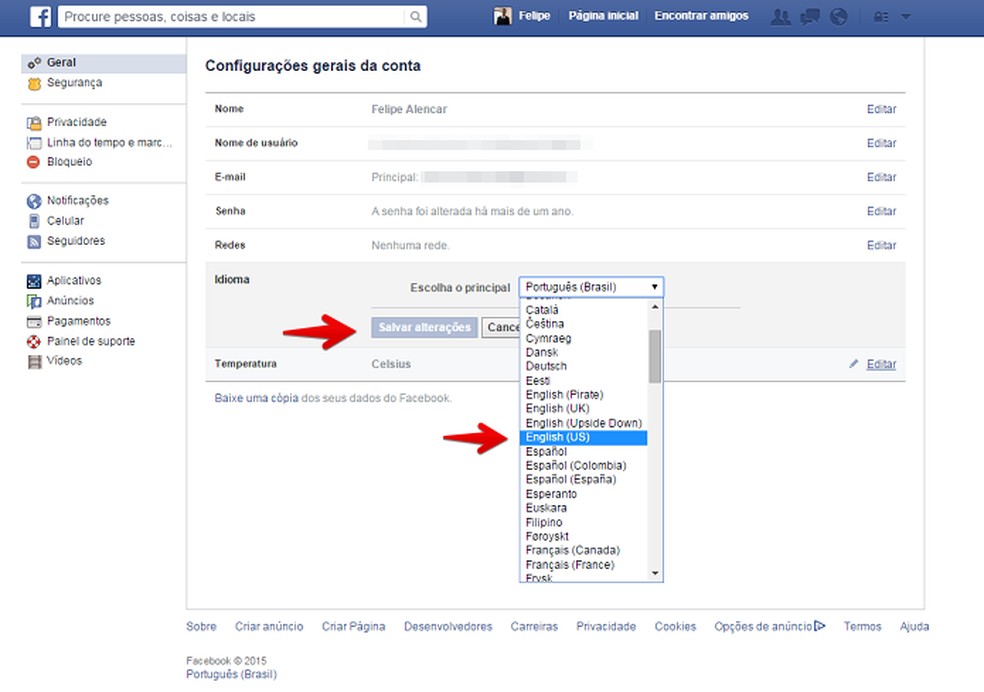Click the language list scroll down arrow
This screenshot has height=692, width=984.
(x=655, y=573)
